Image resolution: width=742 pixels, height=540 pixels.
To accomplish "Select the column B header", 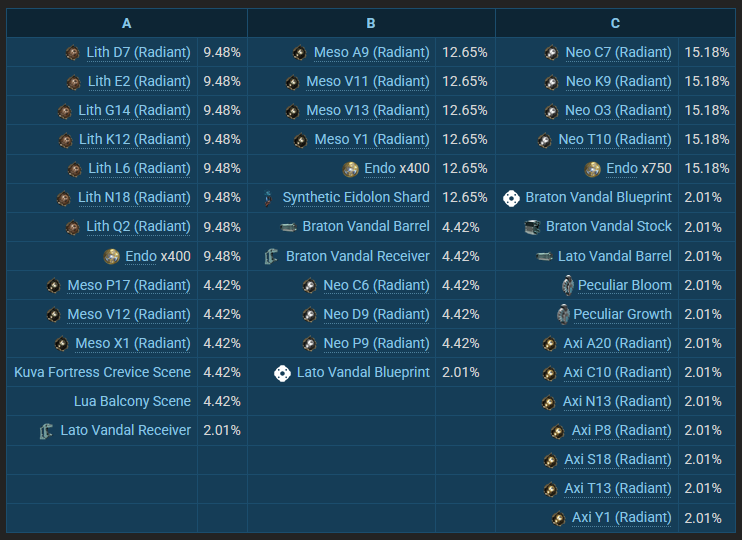I will [371, 23].
